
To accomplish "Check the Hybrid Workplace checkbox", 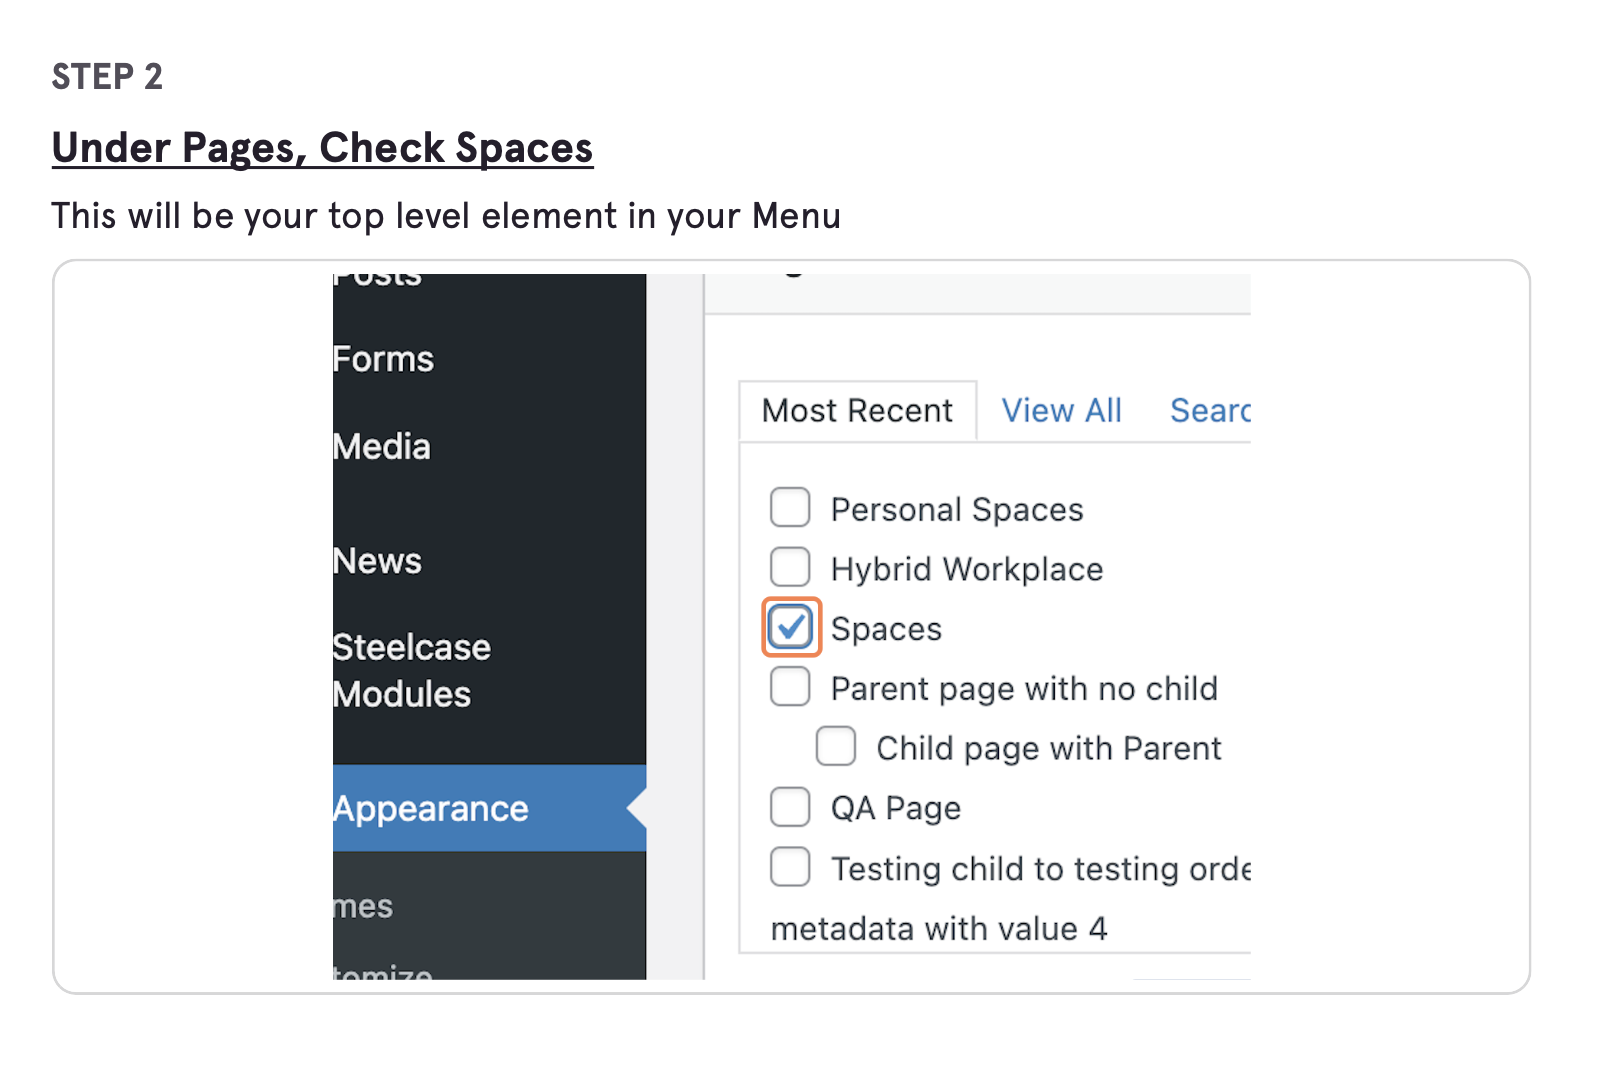I will (790, 567).
